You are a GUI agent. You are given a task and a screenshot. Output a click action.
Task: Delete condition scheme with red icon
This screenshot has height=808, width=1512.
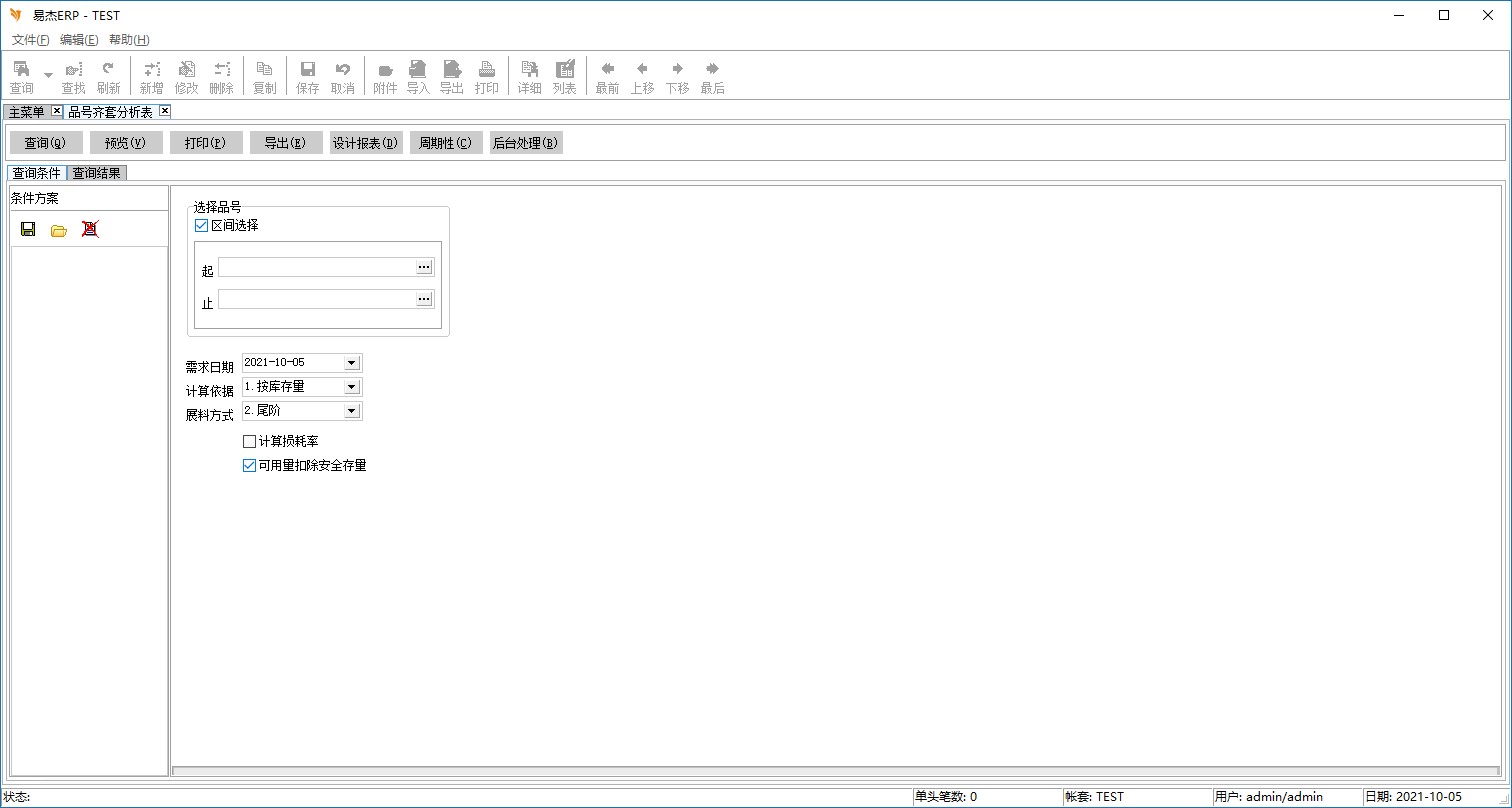[x=90, y=229]
